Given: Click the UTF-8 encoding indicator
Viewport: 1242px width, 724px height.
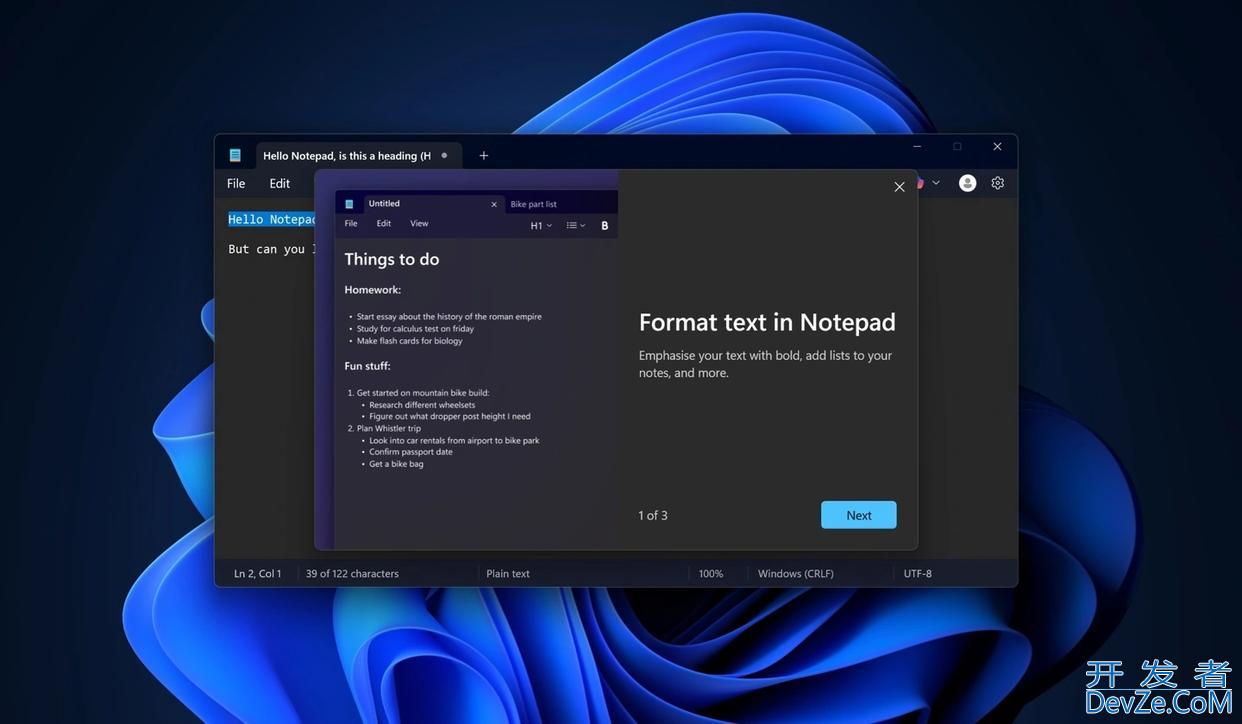Looking at the screenshot, I should click(917, 574).
